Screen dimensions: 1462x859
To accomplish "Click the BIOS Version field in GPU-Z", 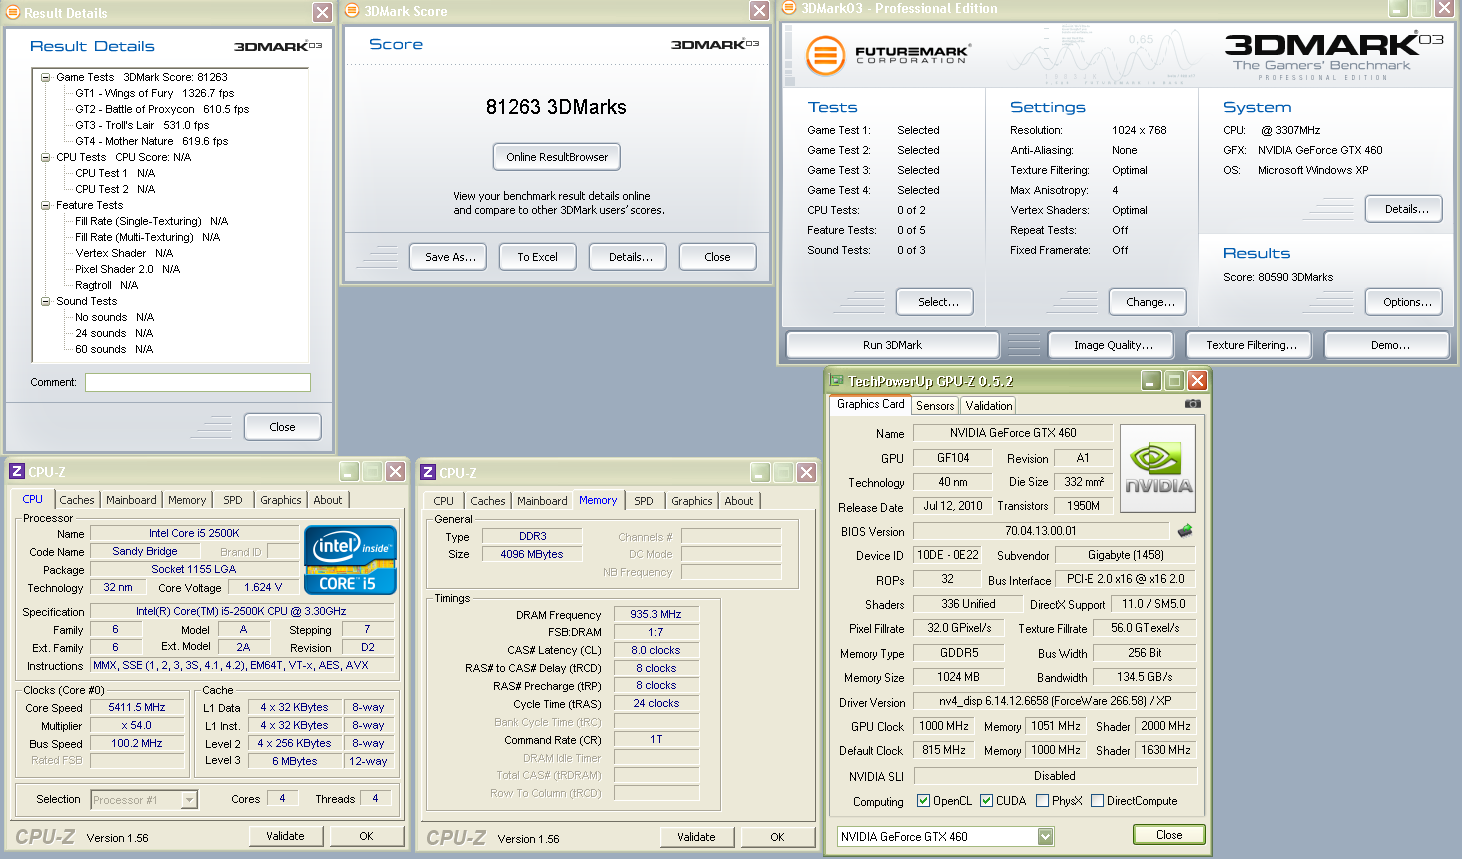I will [x=1040, y=531].
